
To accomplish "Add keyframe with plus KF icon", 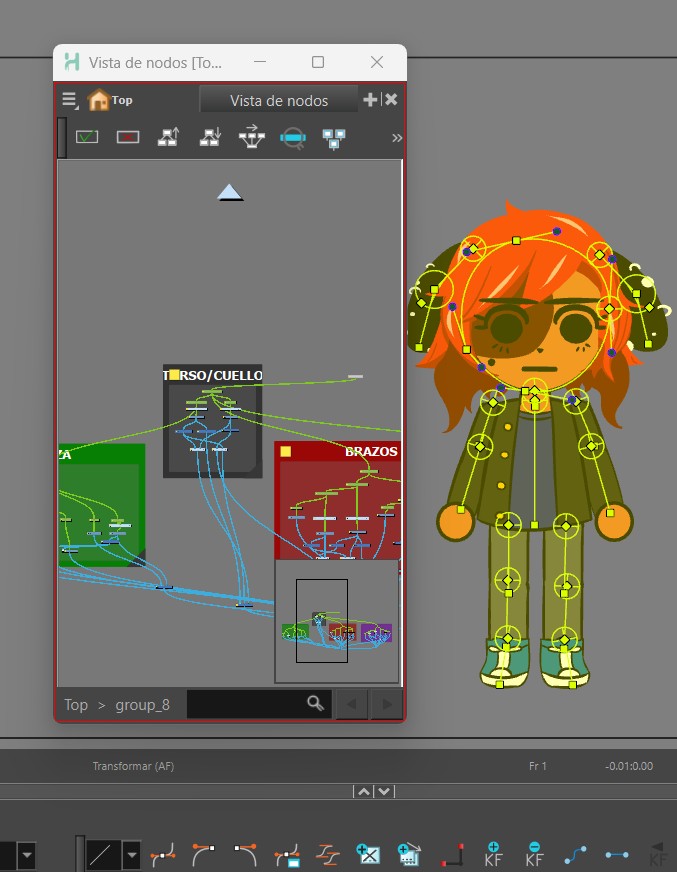I will point(493,855).
